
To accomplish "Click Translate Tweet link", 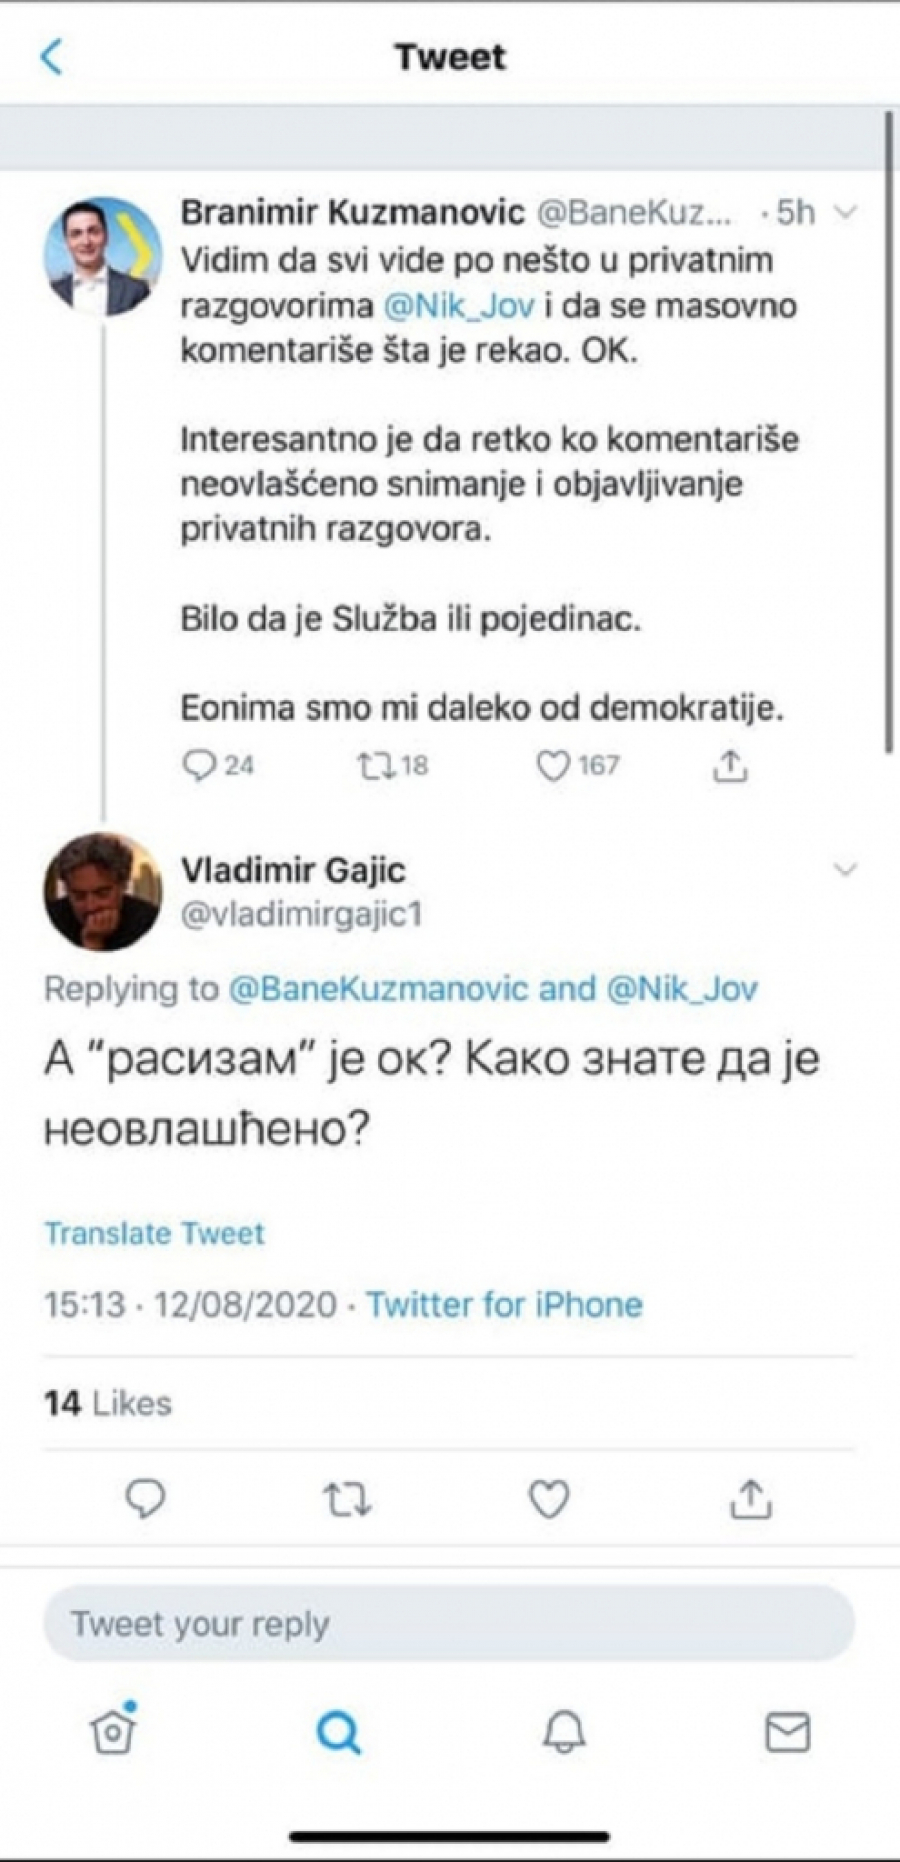I will pos(154,1233).
